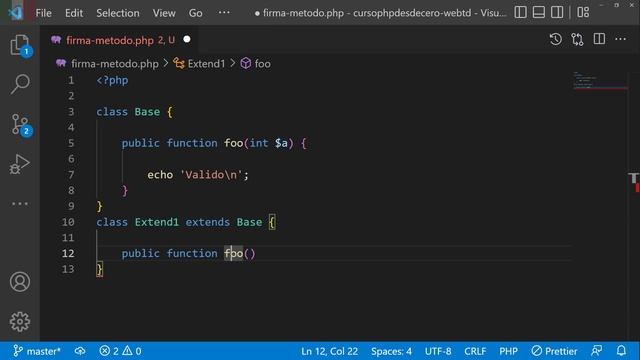Open the Go menu
The width and height of the screenshot is (640, 360).
(x=196, y=13)
